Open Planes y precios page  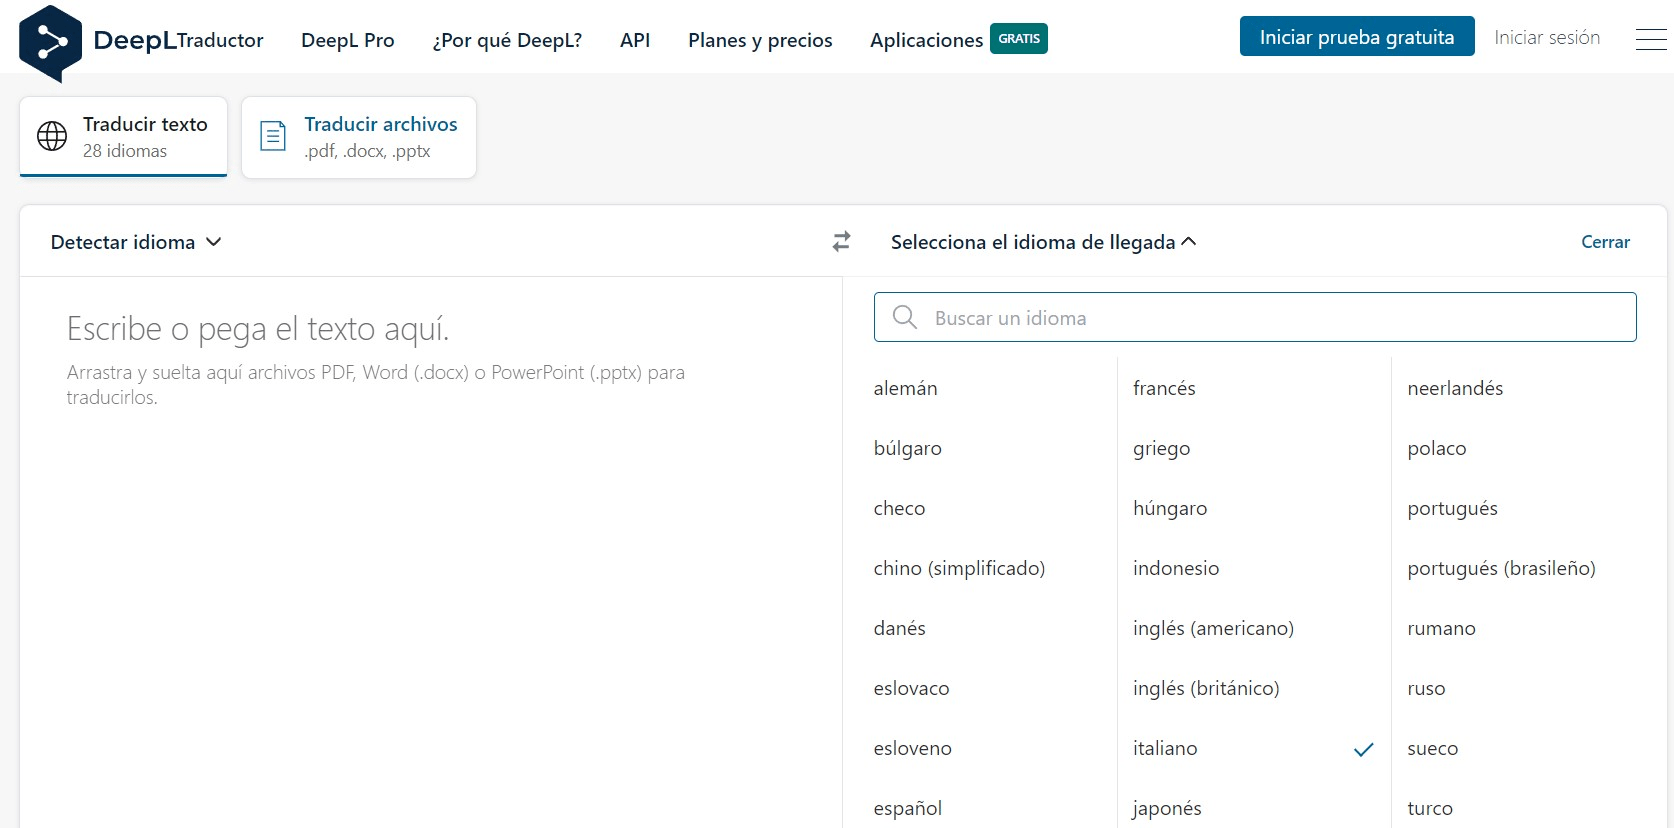coord(760,40)
